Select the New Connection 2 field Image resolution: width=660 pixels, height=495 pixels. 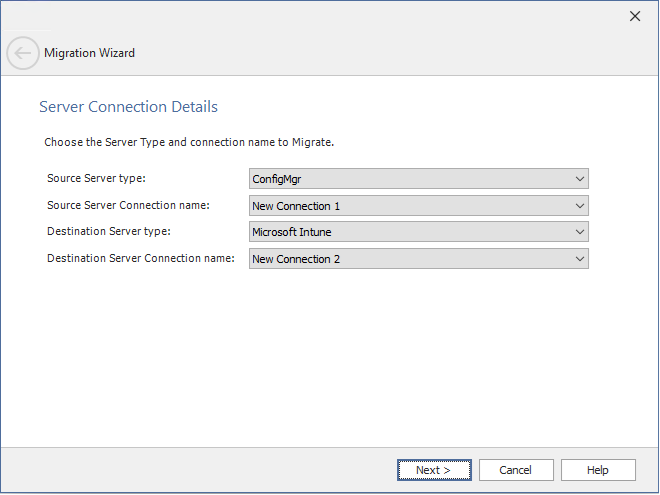click(410, 259)
